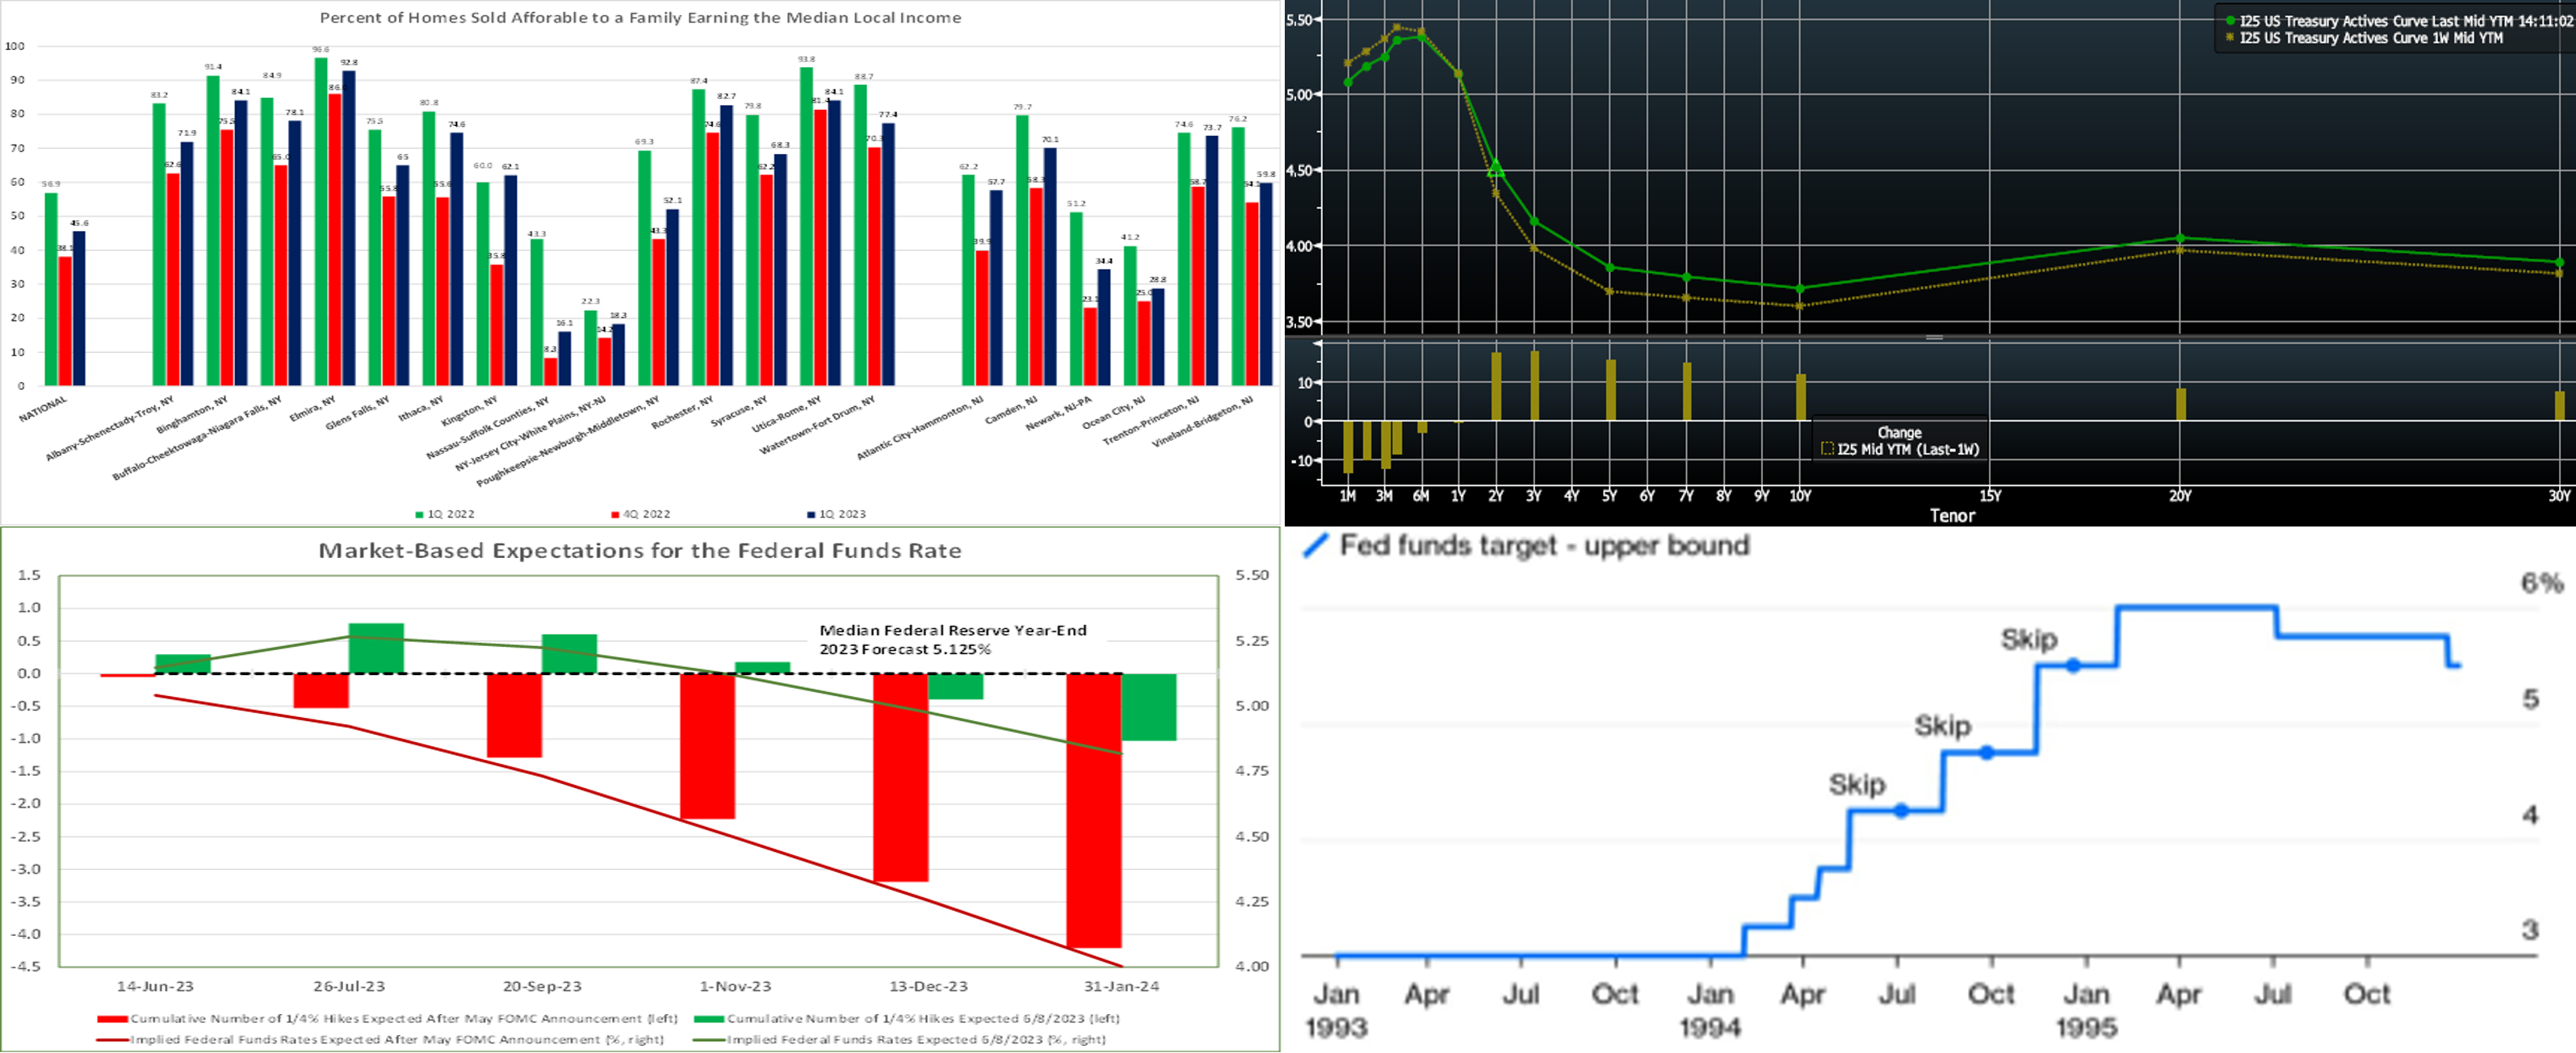Click the dotted square icon in Change legend
The image size is (2576, 1053).
(1828, 449)
